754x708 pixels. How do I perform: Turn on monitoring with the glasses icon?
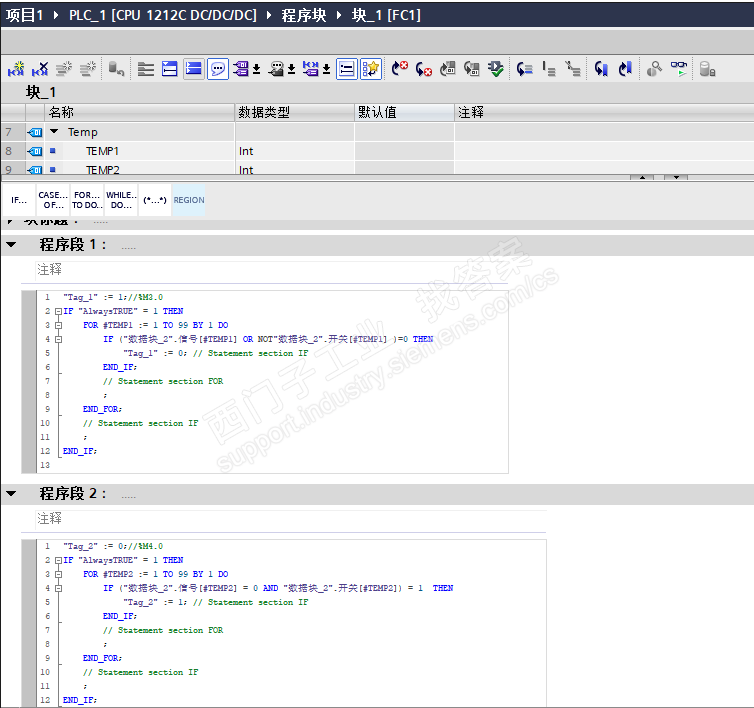(x=679, y=69)
